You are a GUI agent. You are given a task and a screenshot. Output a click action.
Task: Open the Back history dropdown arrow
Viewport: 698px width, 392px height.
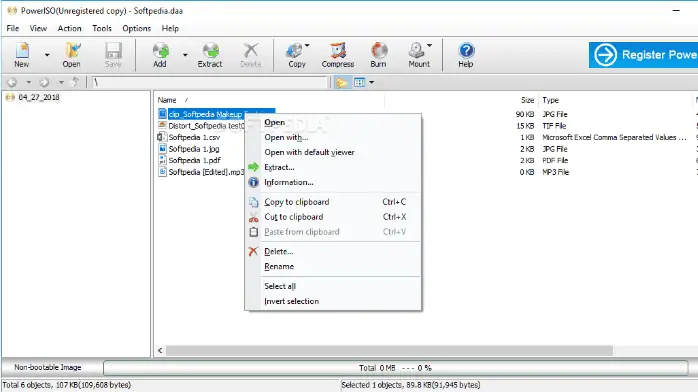tap(28, 82)
